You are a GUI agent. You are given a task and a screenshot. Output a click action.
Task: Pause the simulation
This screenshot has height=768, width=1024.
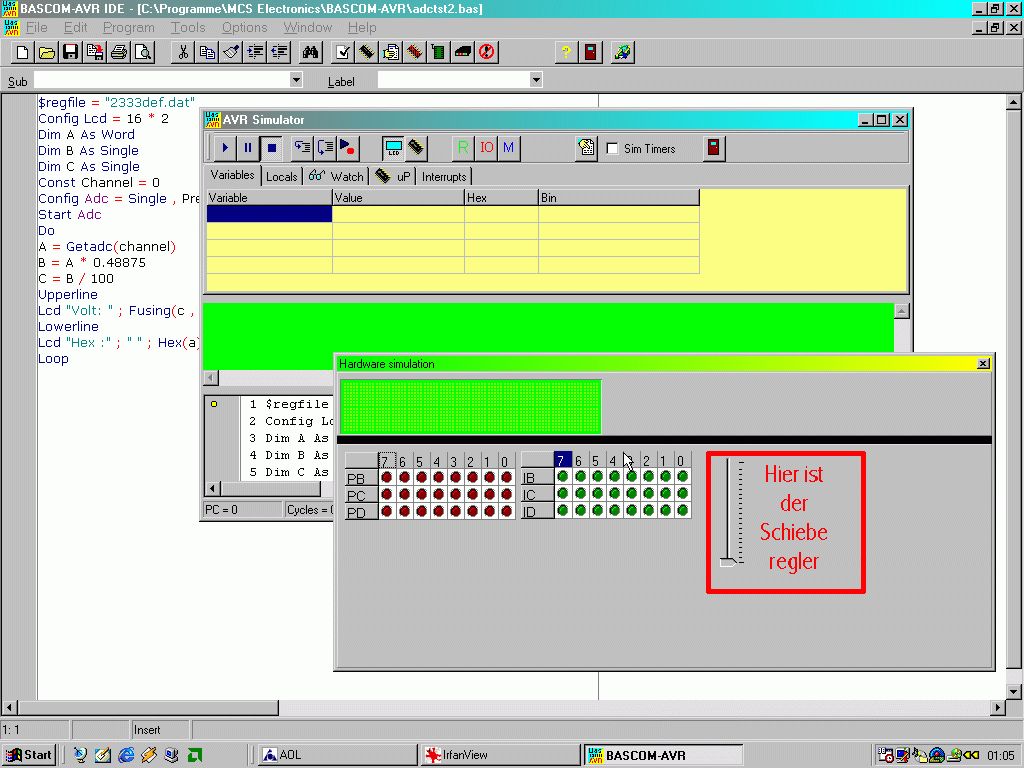tap(248, 148)
